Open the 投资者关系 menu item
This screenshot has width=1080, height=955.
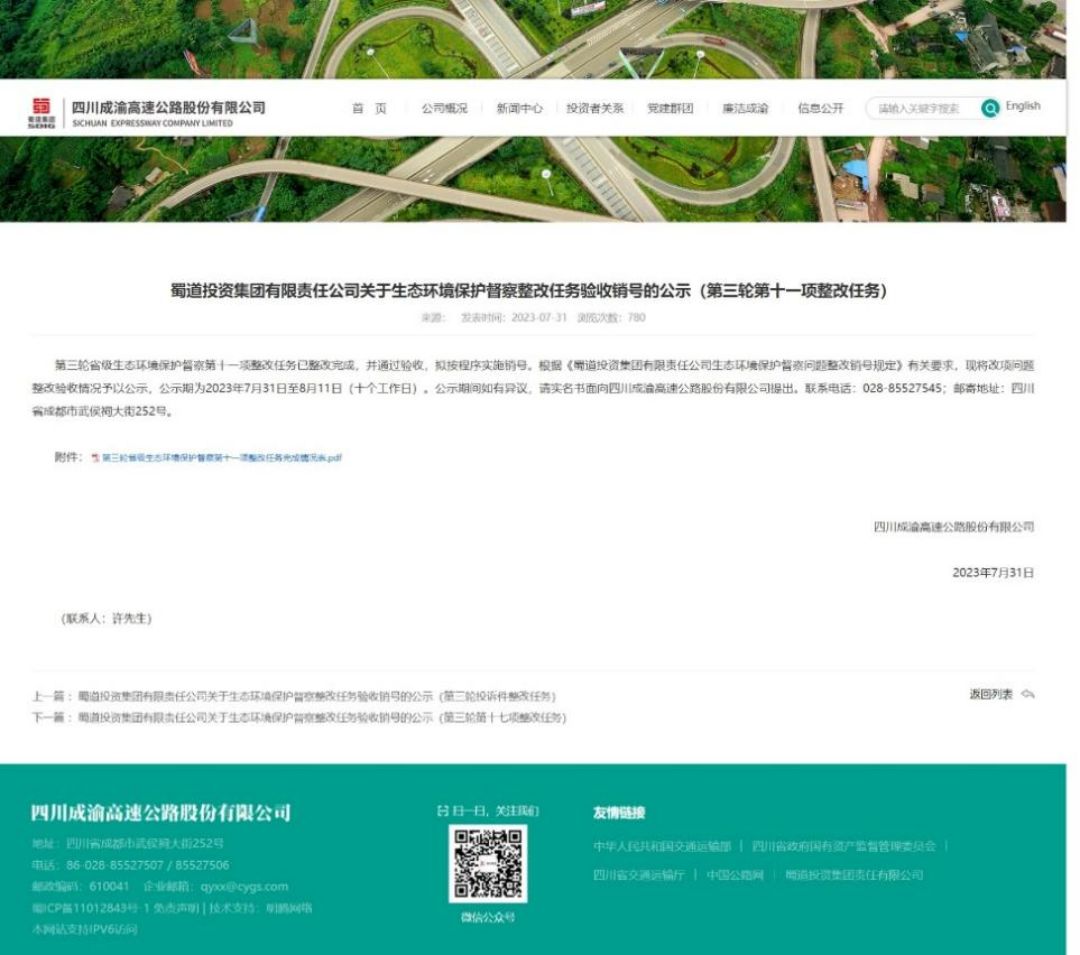pyautogui.click(x=598, y=108)
